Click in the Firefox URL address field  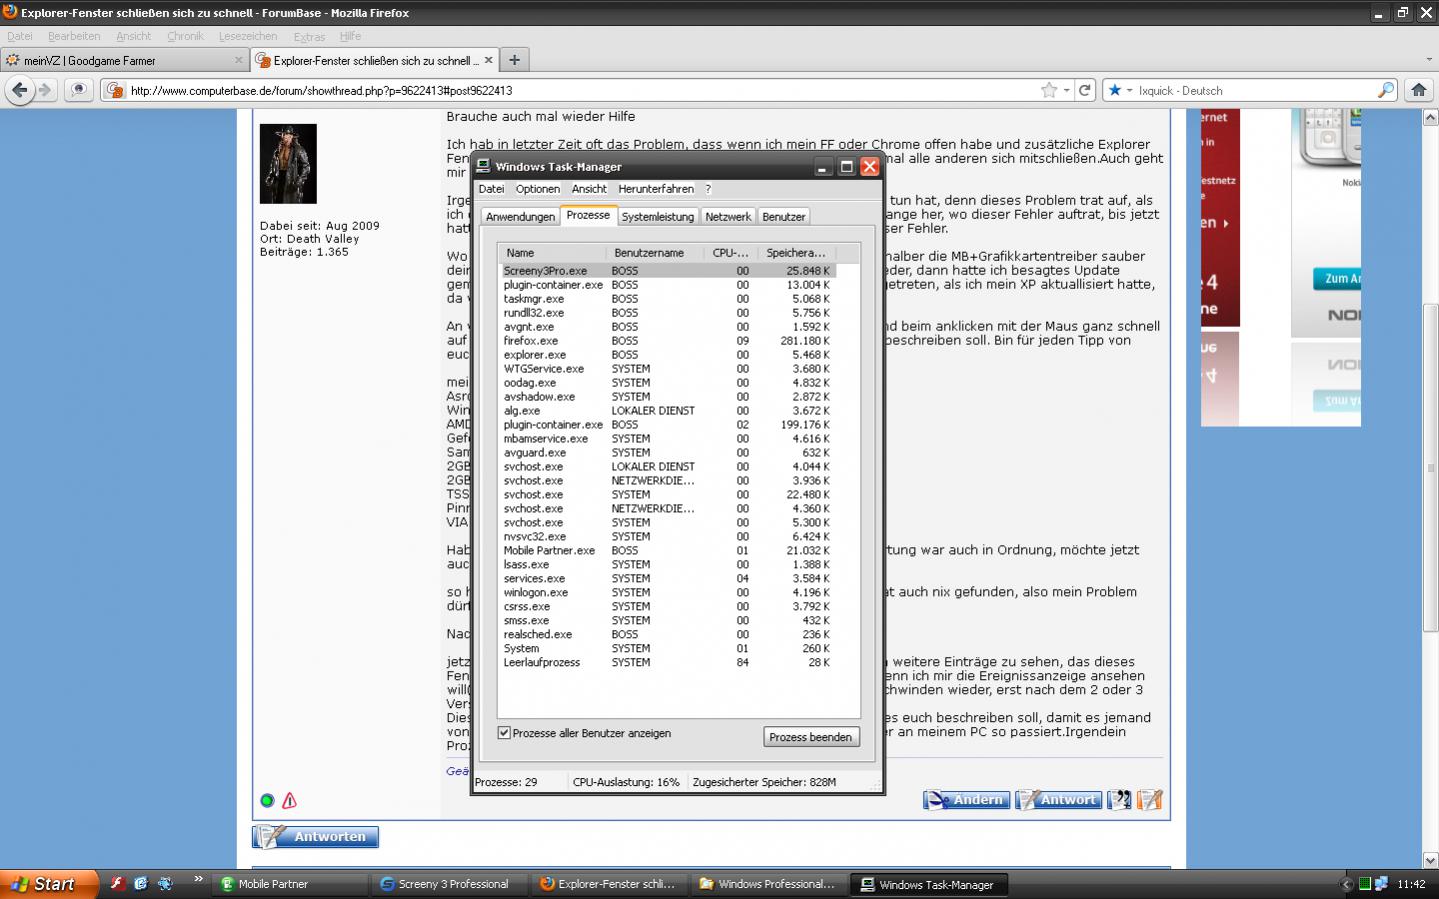coord(583,90)
